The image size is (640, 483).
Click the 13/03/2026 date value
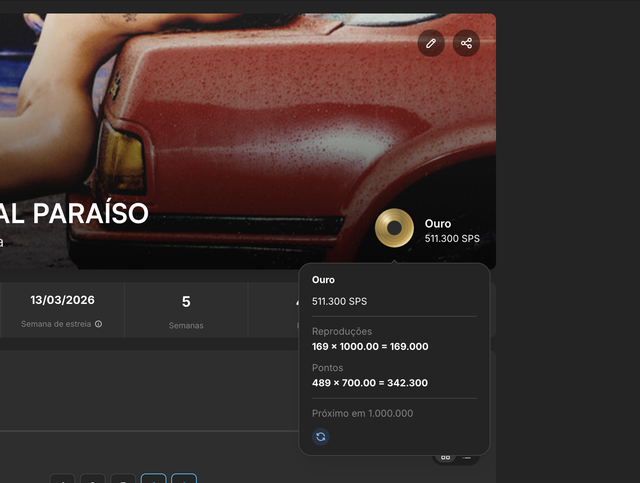tap(62, 300)
